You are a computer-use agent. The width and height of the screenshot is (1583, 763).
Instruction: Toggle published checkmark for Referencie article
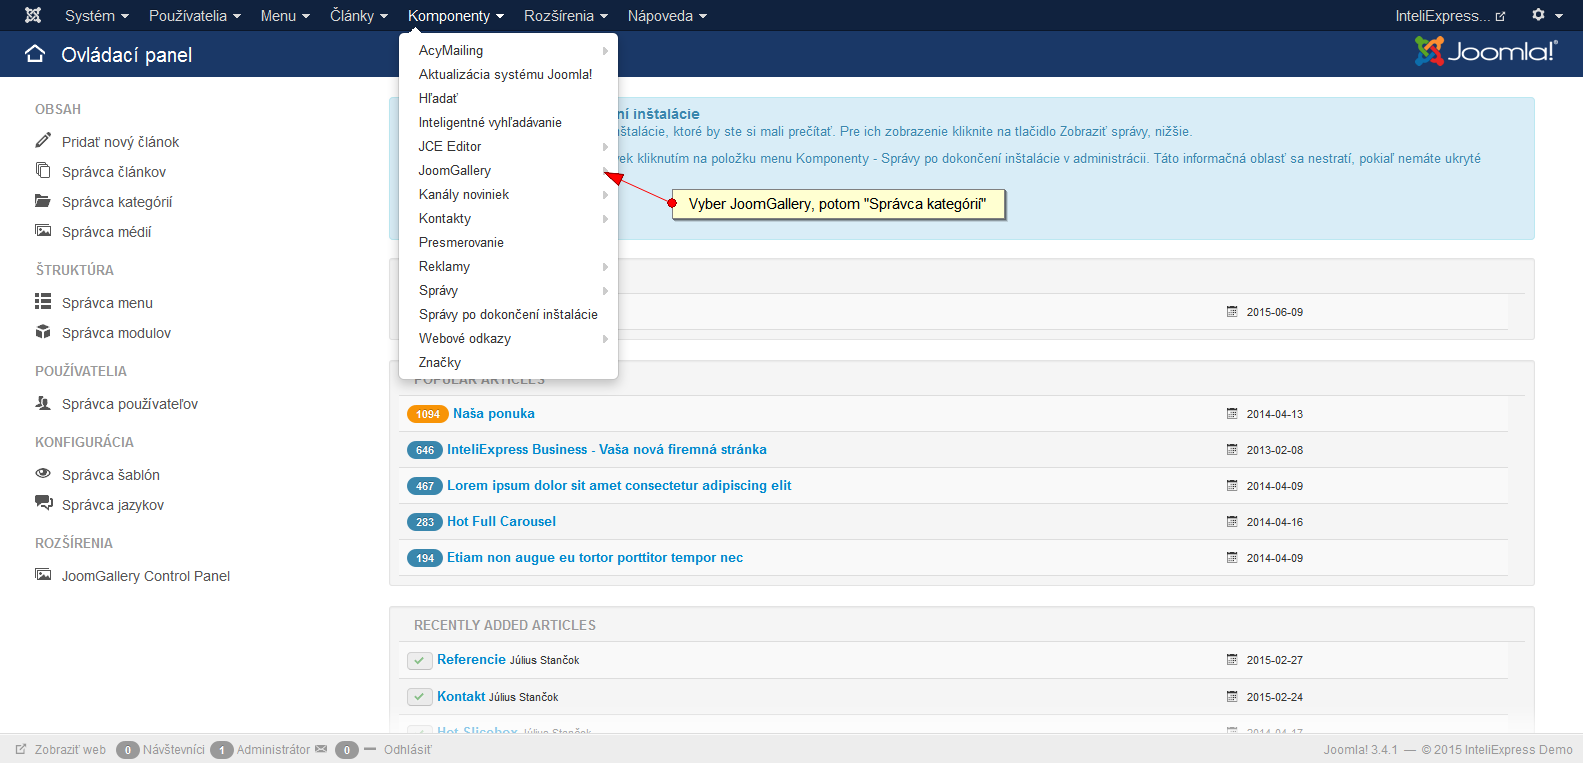pyautogui.click(x=419, y=660)
